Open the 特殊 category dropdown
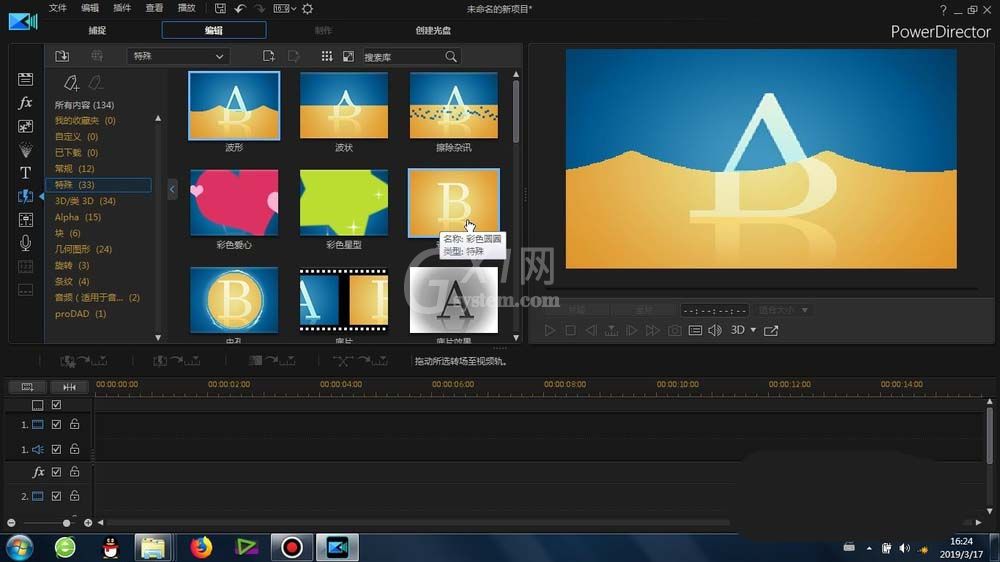1000x562 pixels. 178,56
